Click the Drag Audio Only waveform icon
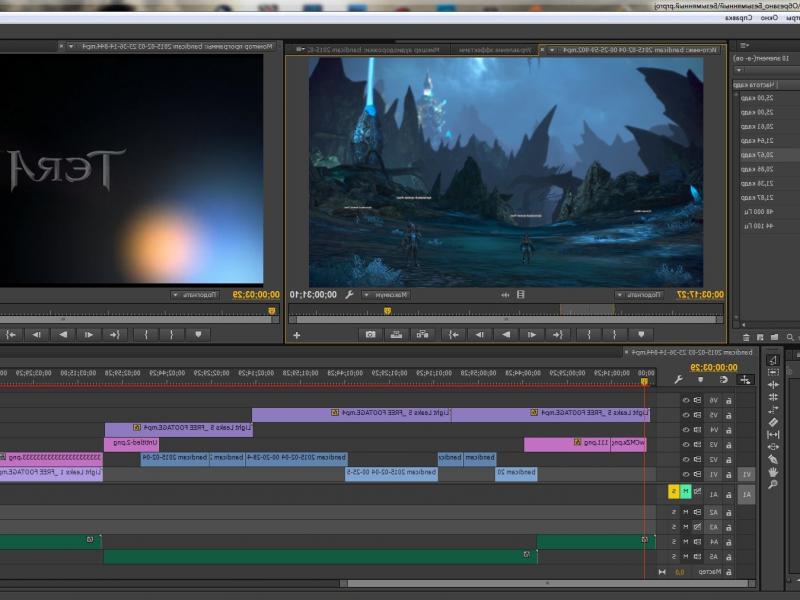Image resolution: width=800 pixels, height=600 pixels. [x=505, y=294]
